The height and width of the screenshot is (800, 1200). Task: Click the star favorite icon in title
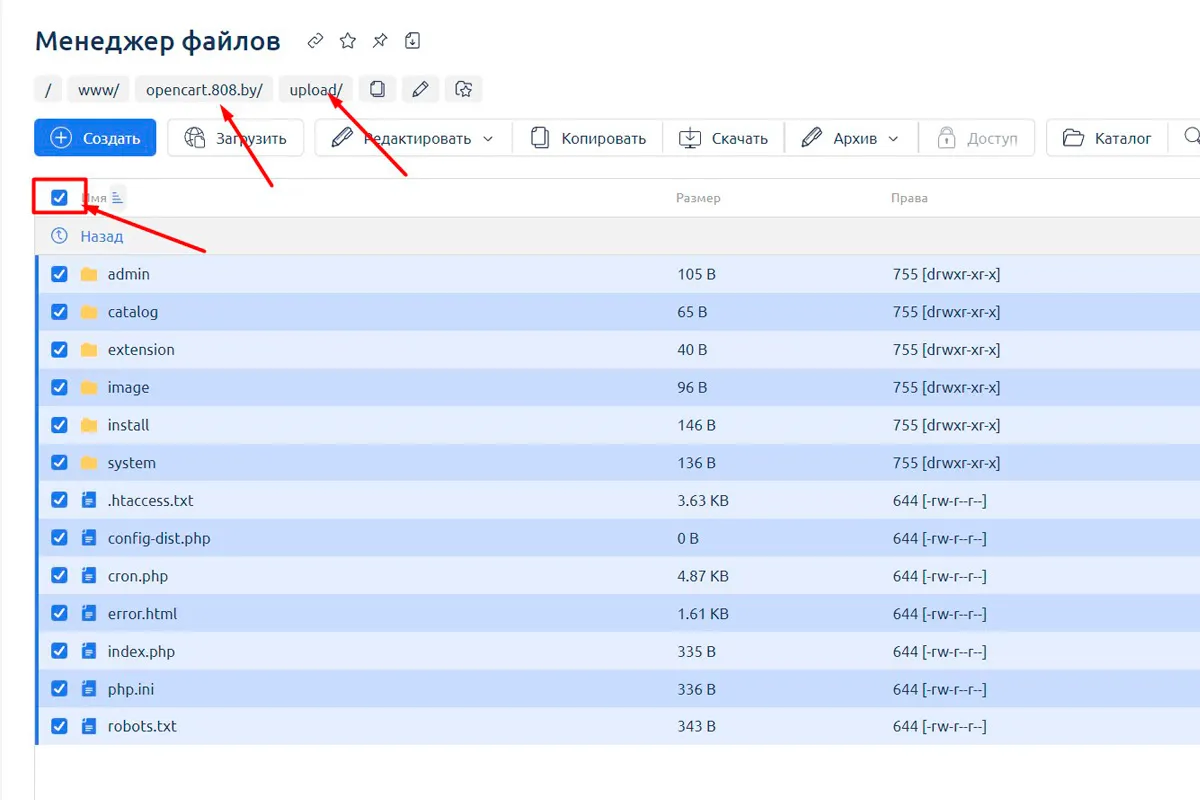[347, 41]
